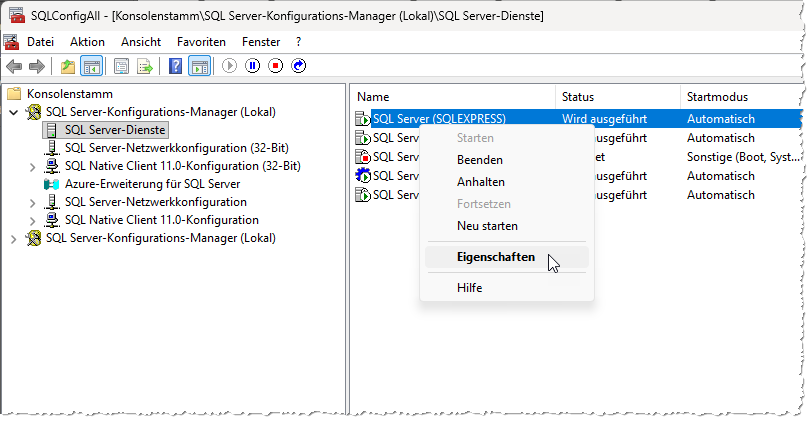810x422 pixels.
Task: Click the Stop service red icon
Action: point(275,66)
